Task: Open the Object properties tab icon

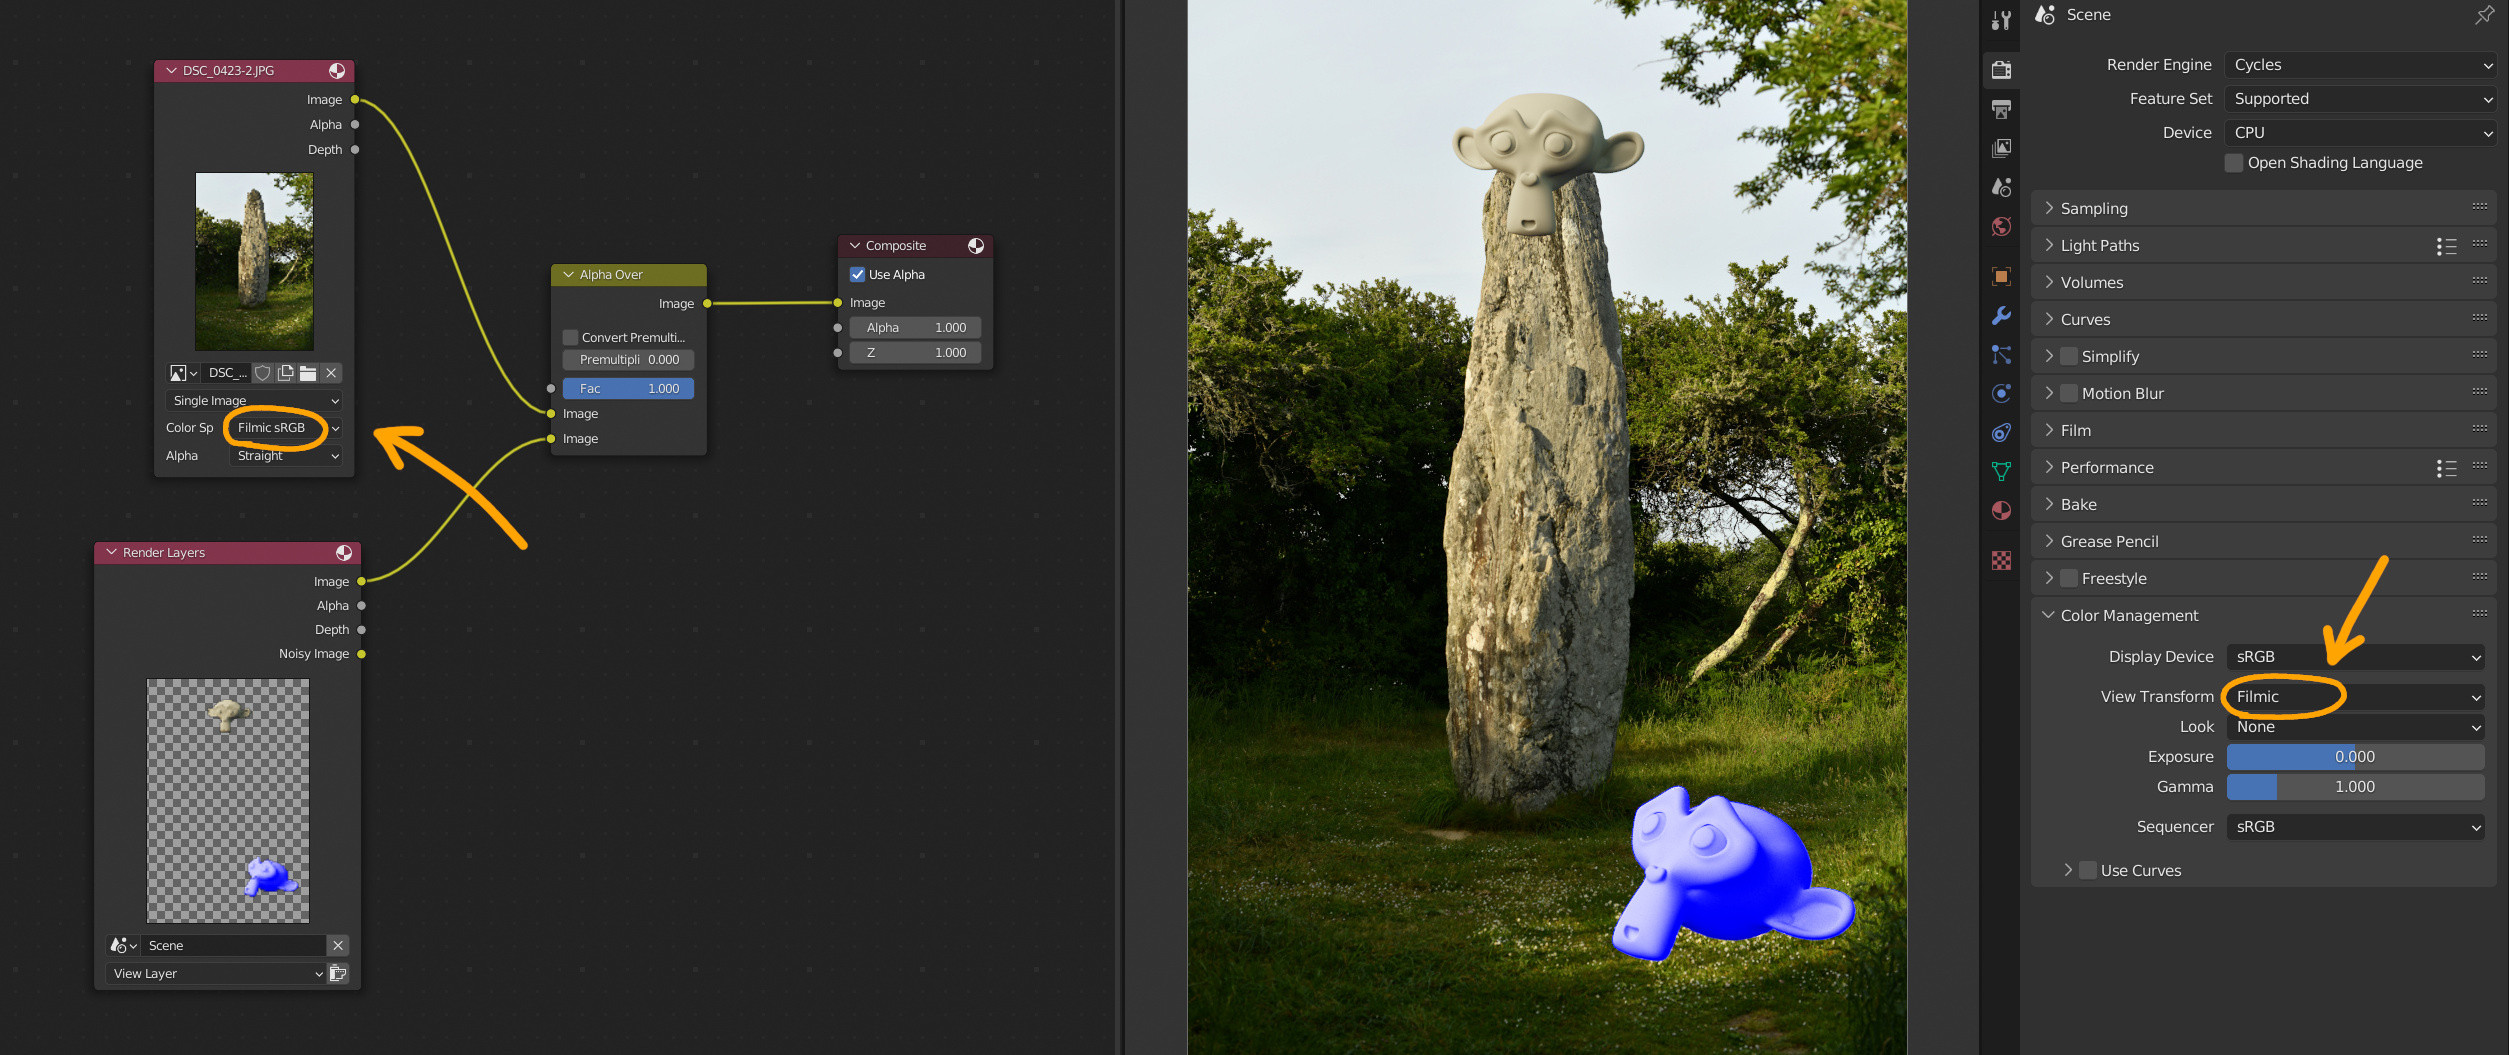Action: 2001,276
